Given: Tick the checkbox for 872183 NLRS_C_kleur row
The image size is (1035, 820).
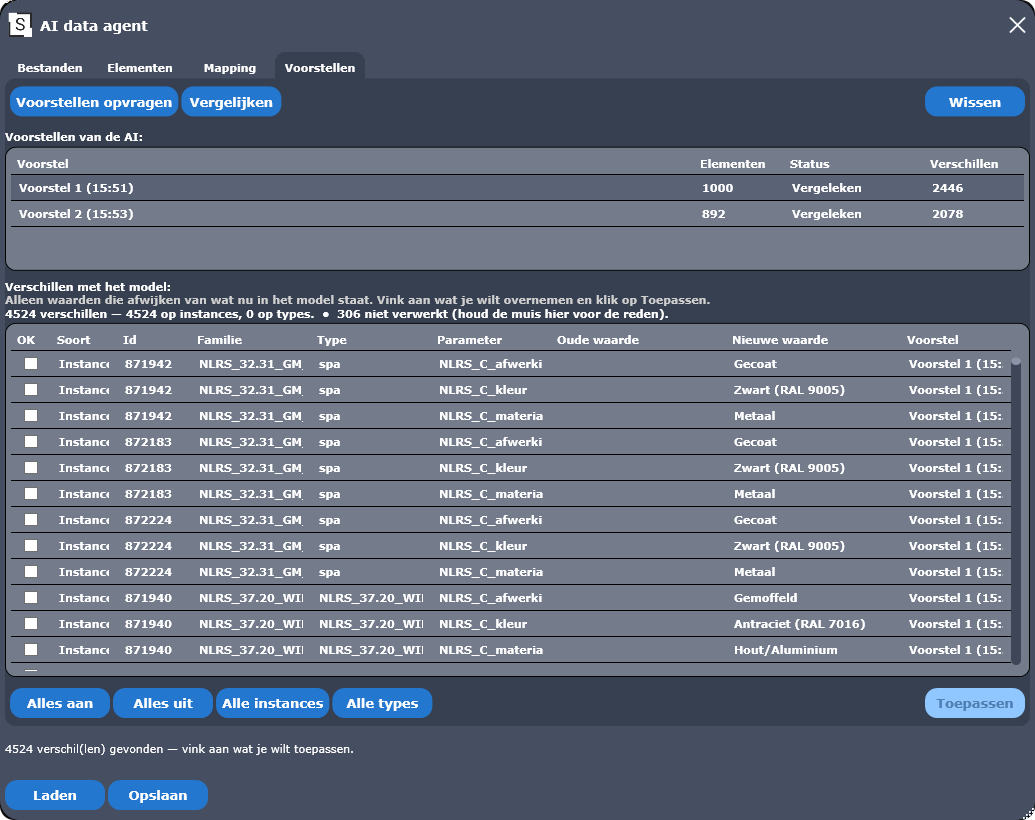Looking at the screenshot, I should pos(31,467).
